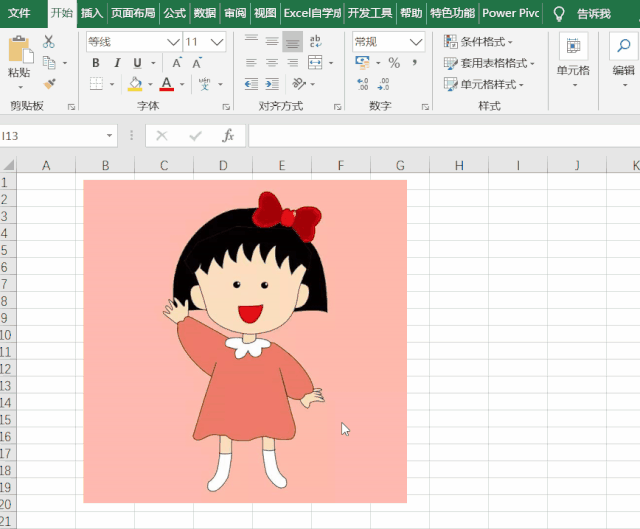This screenshot has width=640, height=529.
Task: Click the Merge and Center icon
Action: pyautogui.click(x=316, y=63)
